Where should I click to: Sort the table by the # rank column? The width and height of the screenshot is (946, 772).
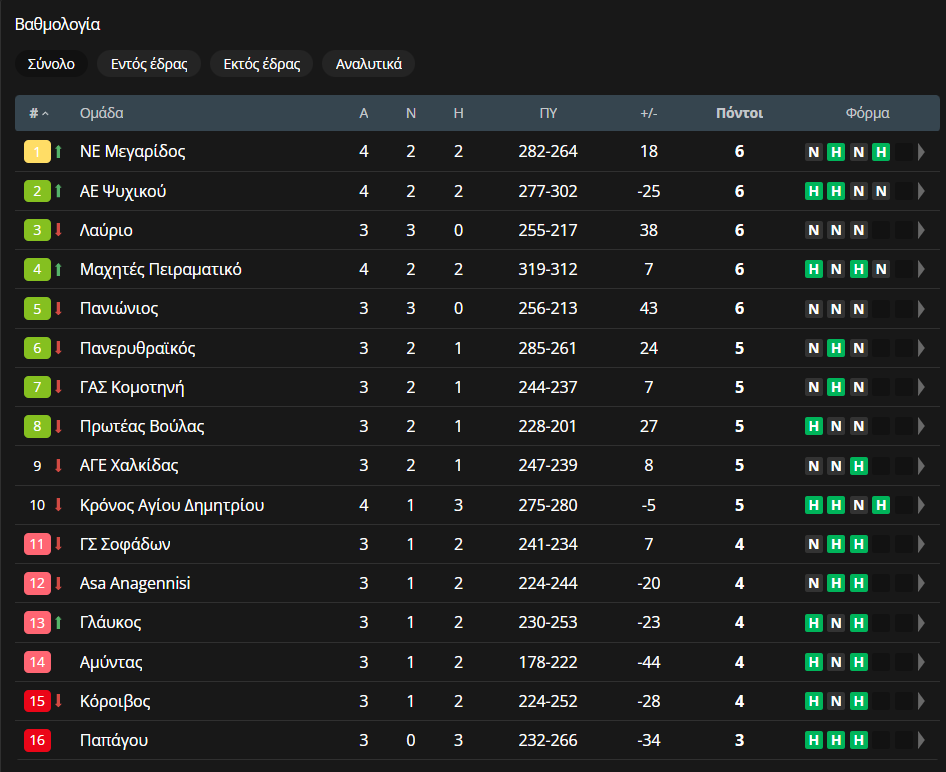point(39,113)
